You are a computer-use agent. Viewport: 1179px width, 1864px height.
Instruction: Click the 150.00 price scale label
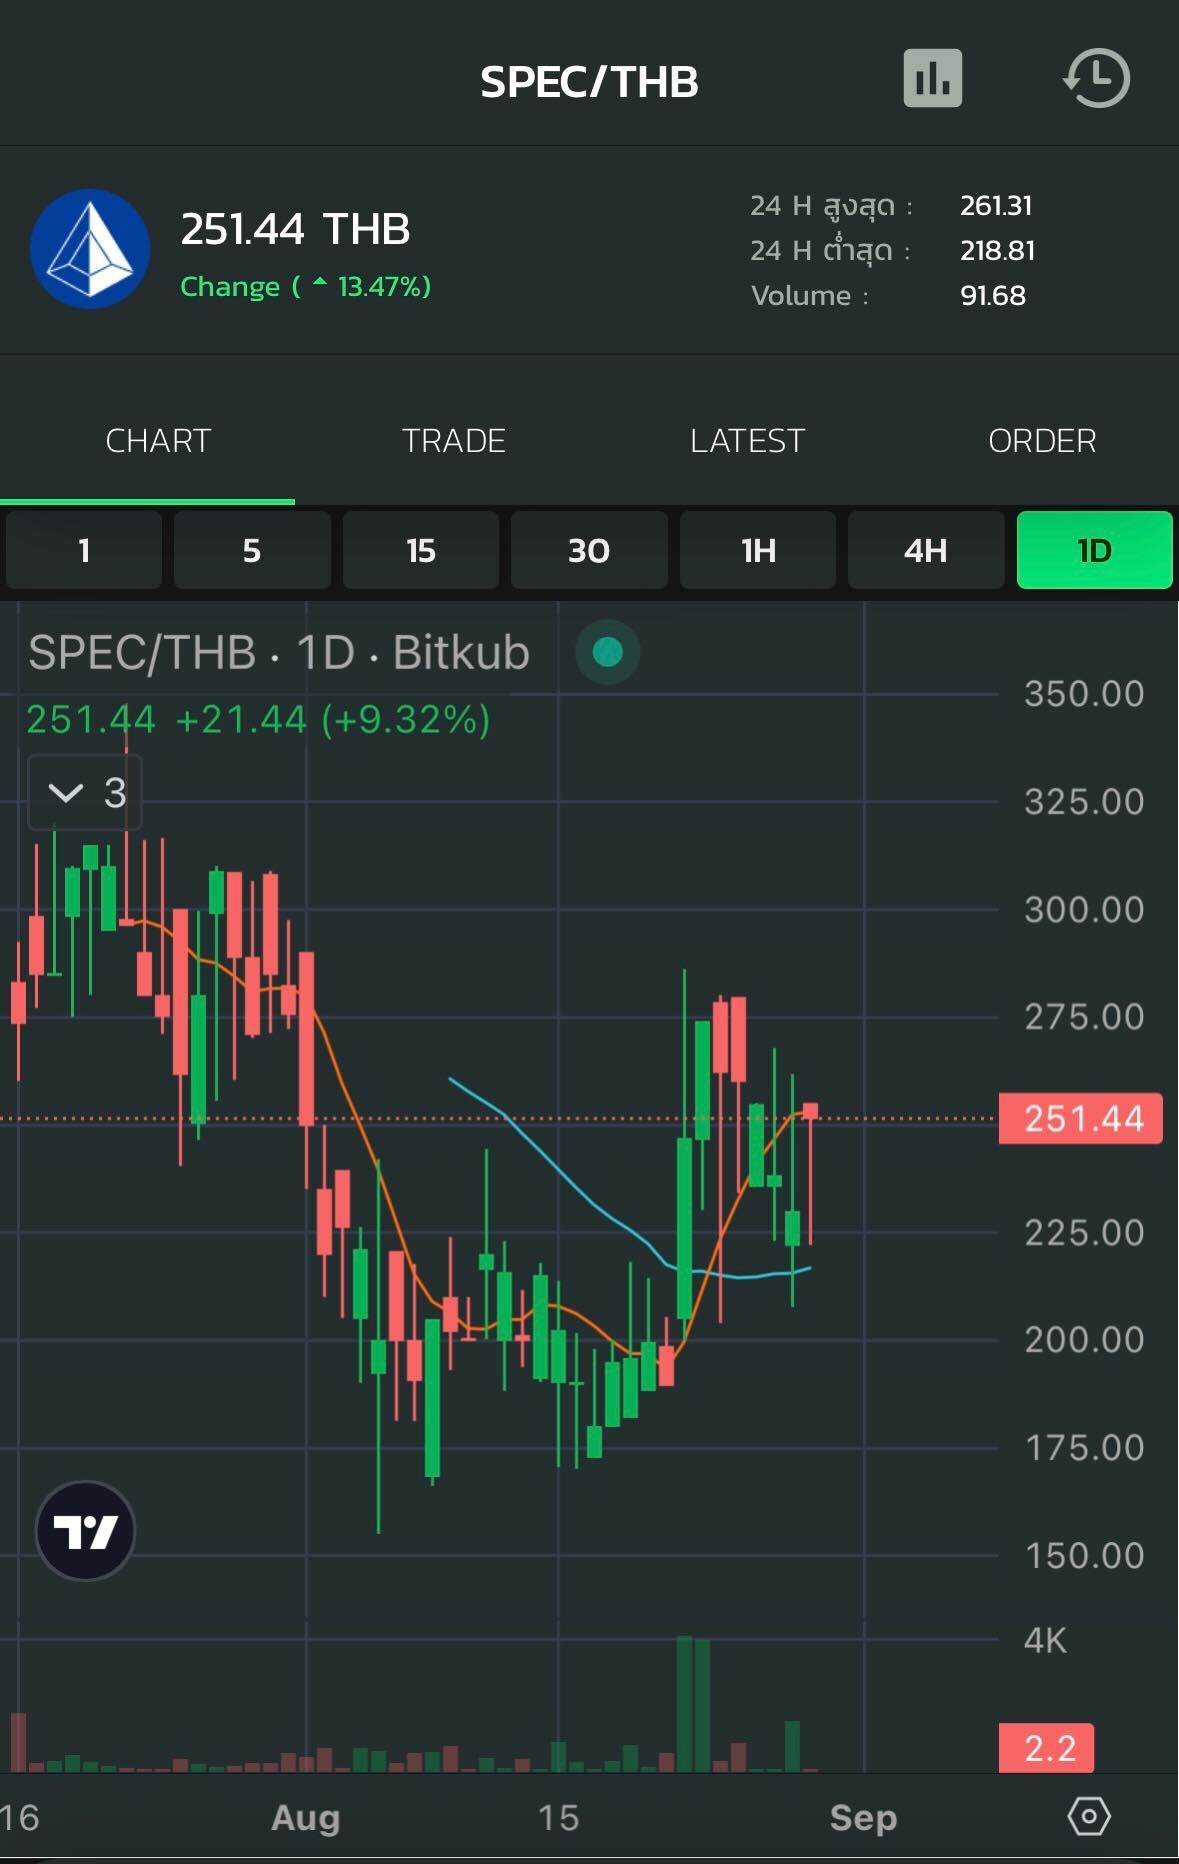pyautogui.click(x=1084, y=1556)
